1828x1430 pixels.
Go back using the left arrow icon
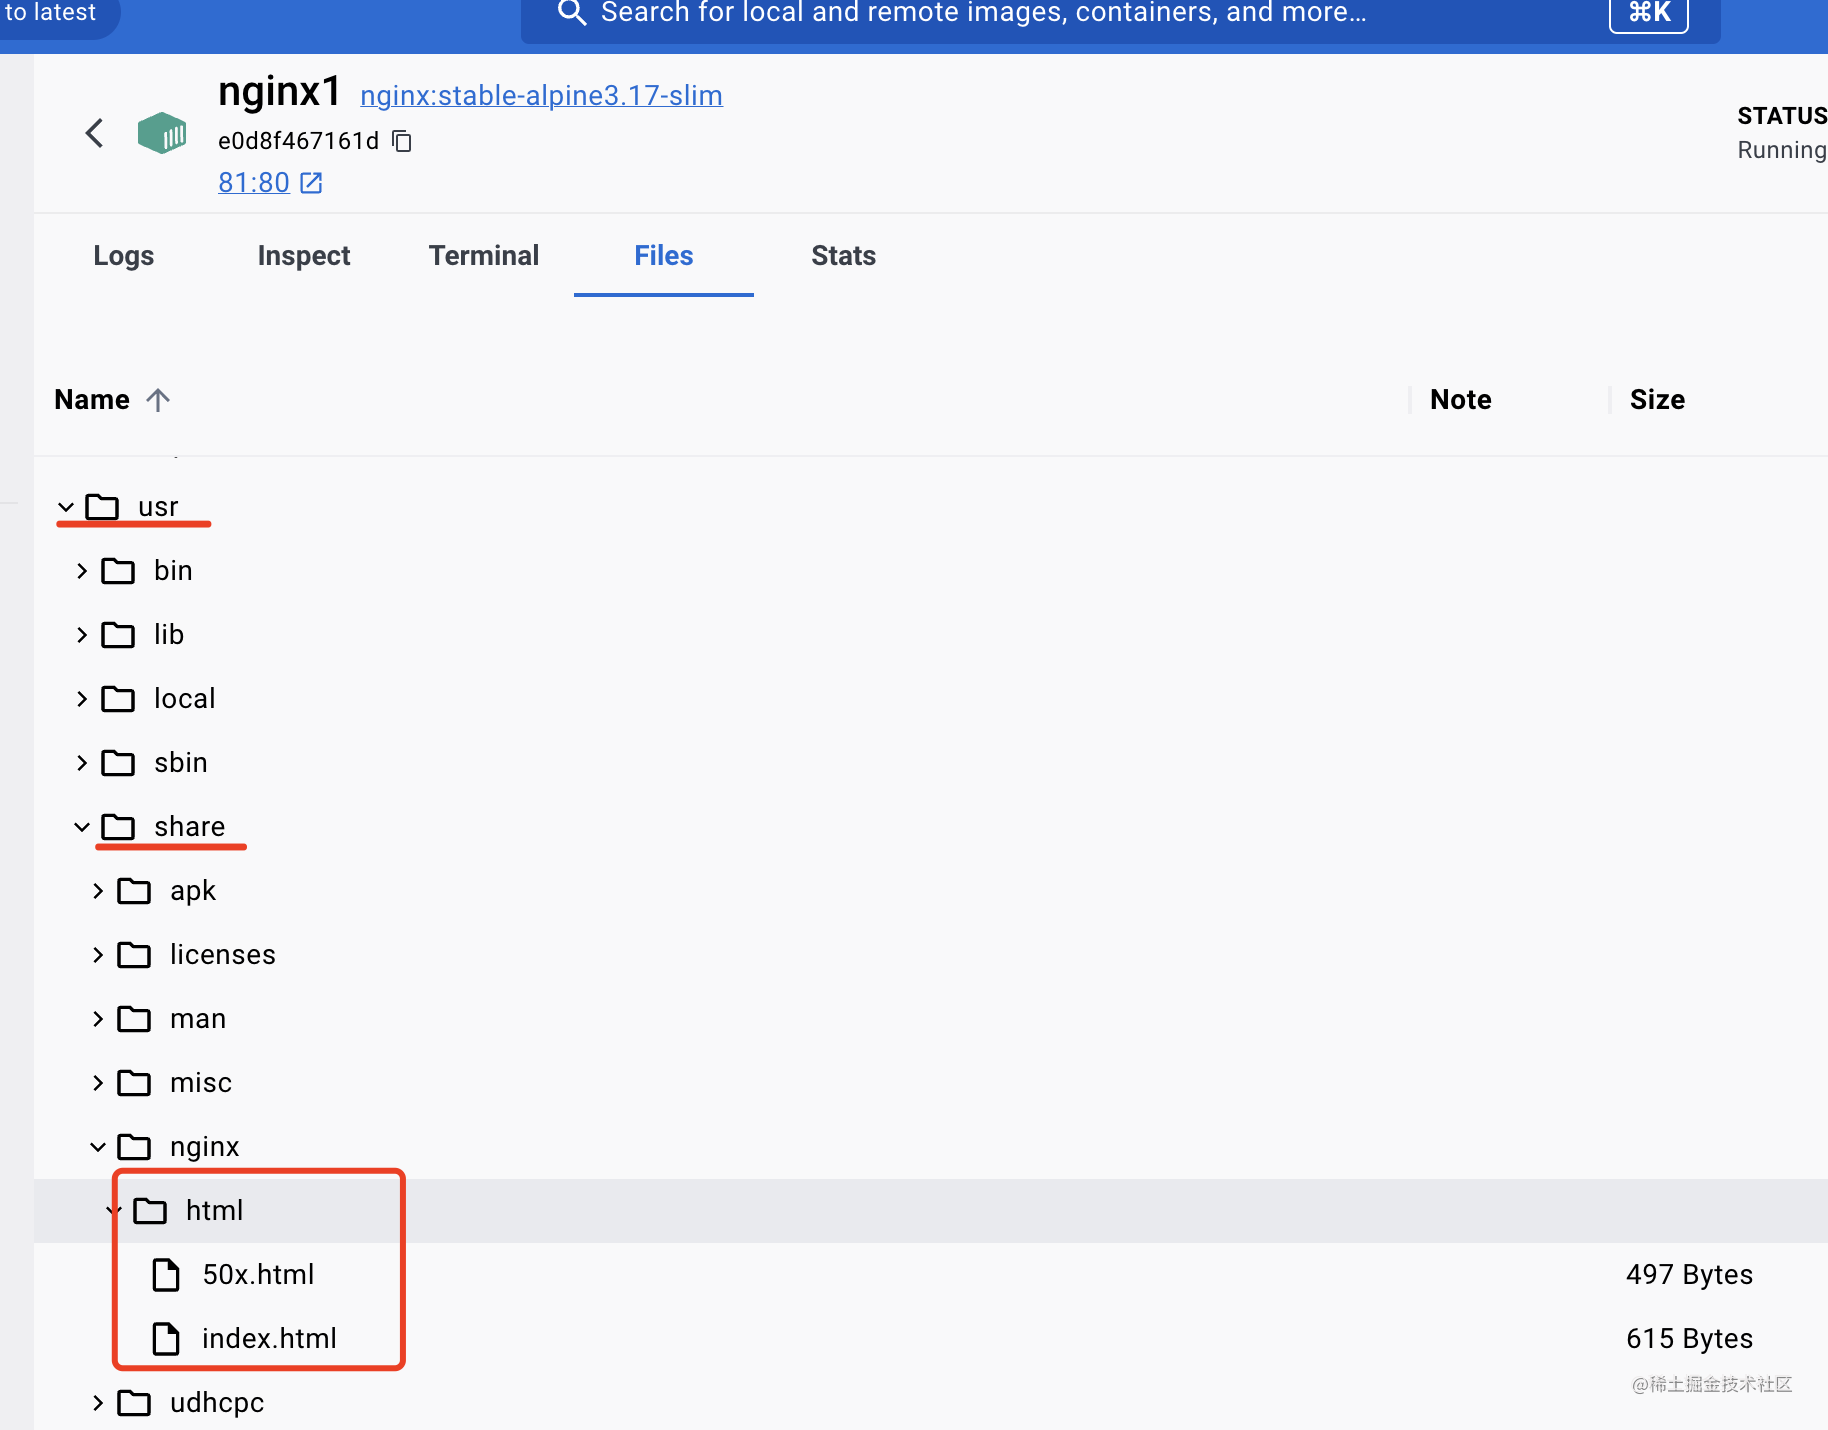pos(95,133)
